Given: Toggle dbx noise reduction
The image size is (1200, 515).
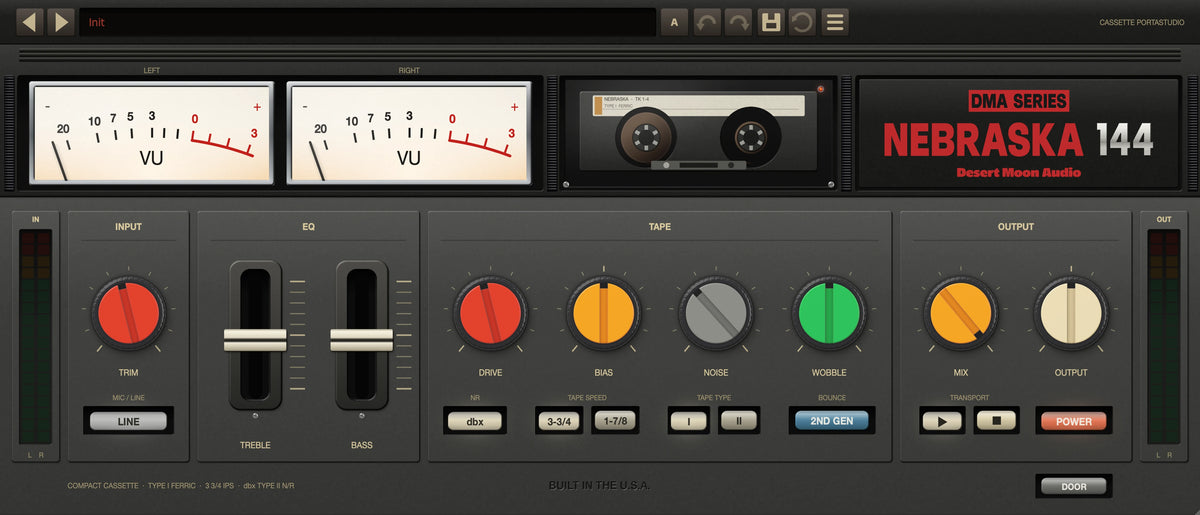Looking at the screenshot, I should [475, 421].
